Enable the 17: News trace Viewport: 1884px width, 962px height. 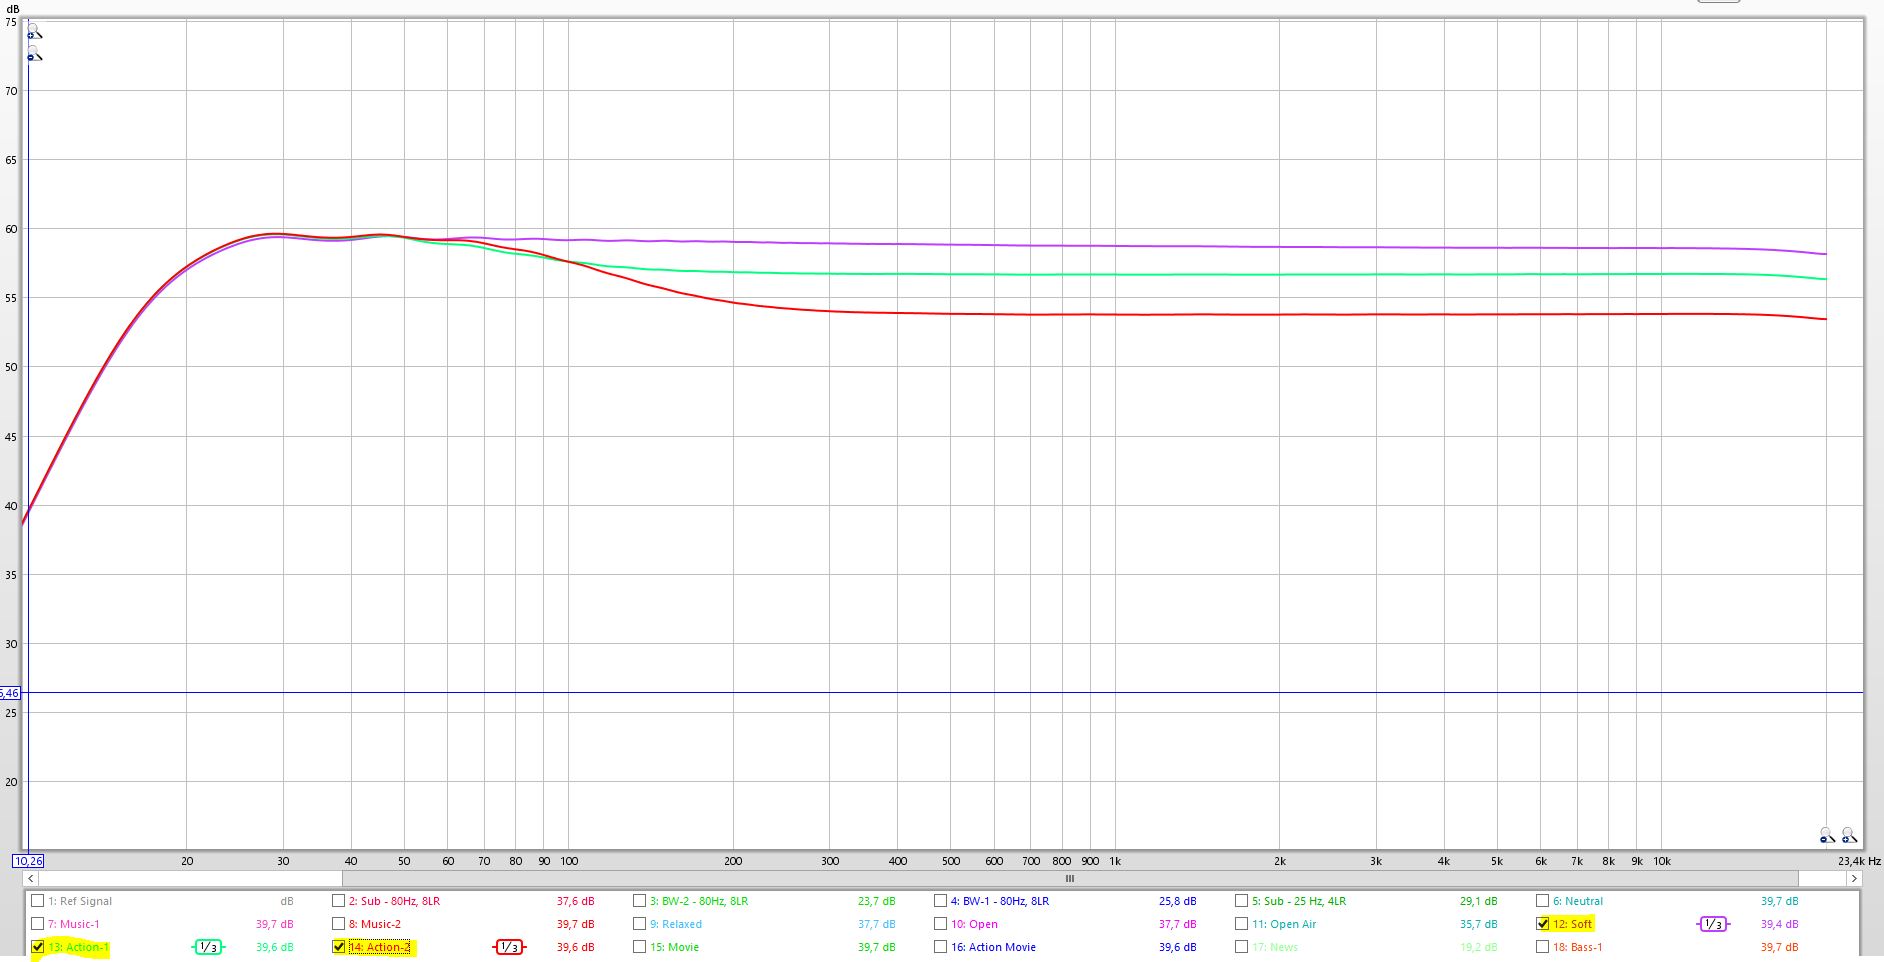pyautogui.click(x=1242, y=947)
